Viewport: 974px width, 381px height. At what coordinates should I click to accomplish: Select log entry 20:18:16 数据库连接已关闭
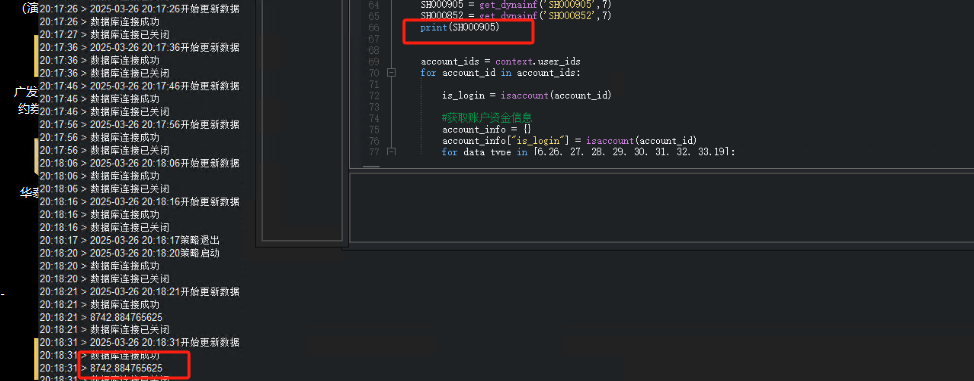[104, 227]
